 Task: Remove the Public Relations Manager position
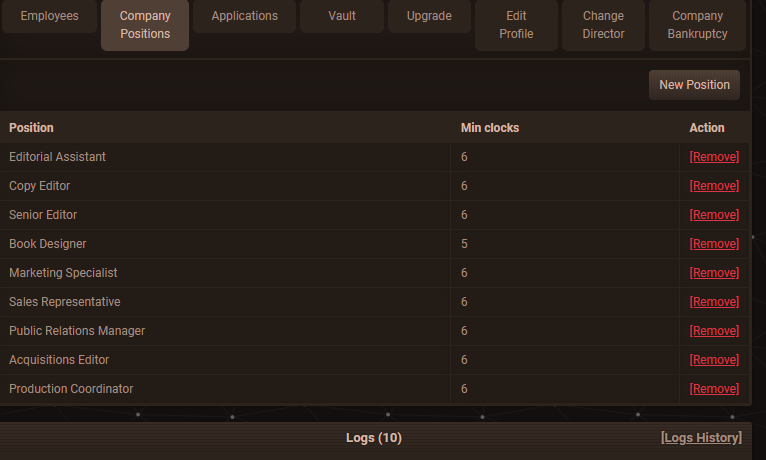[714, 331]
